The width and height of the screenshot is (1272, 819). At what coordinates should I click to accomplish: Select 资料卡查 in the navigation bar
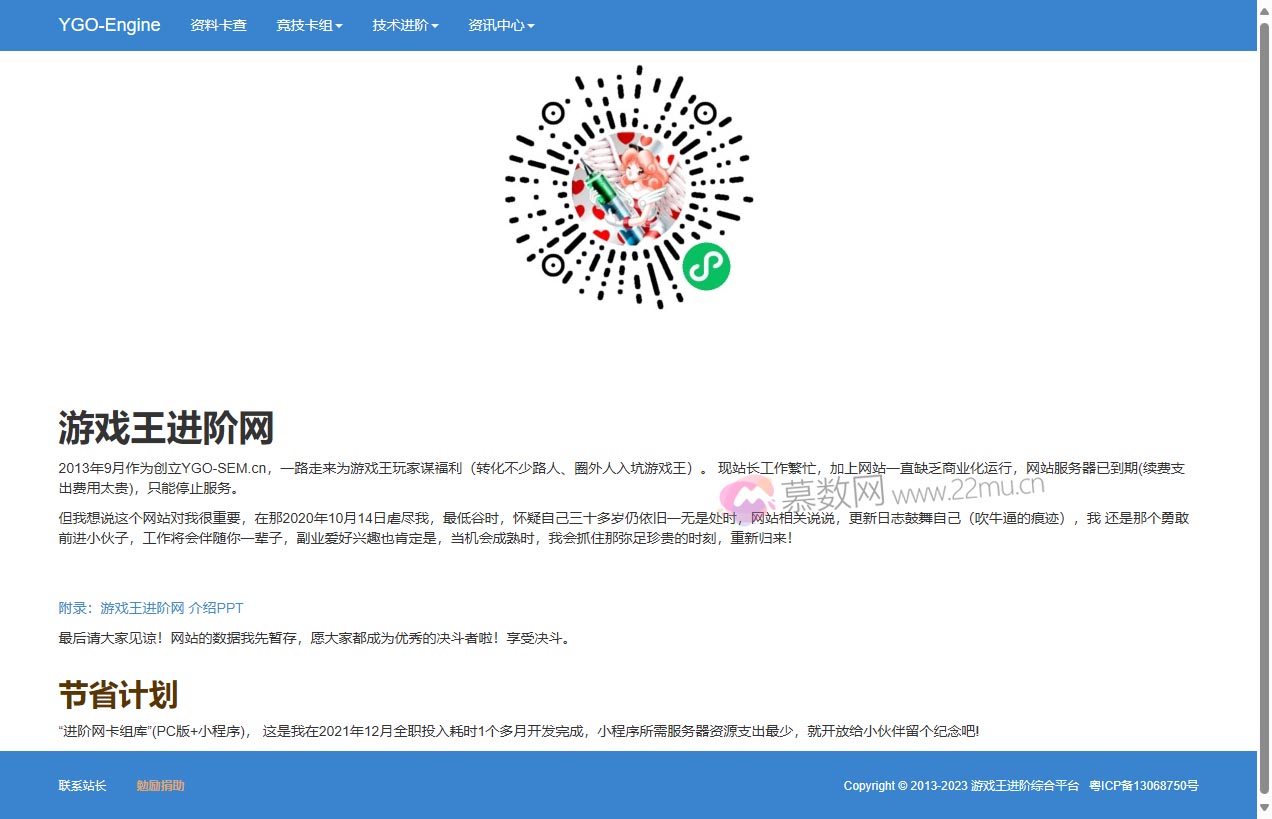tap(218, 25)
